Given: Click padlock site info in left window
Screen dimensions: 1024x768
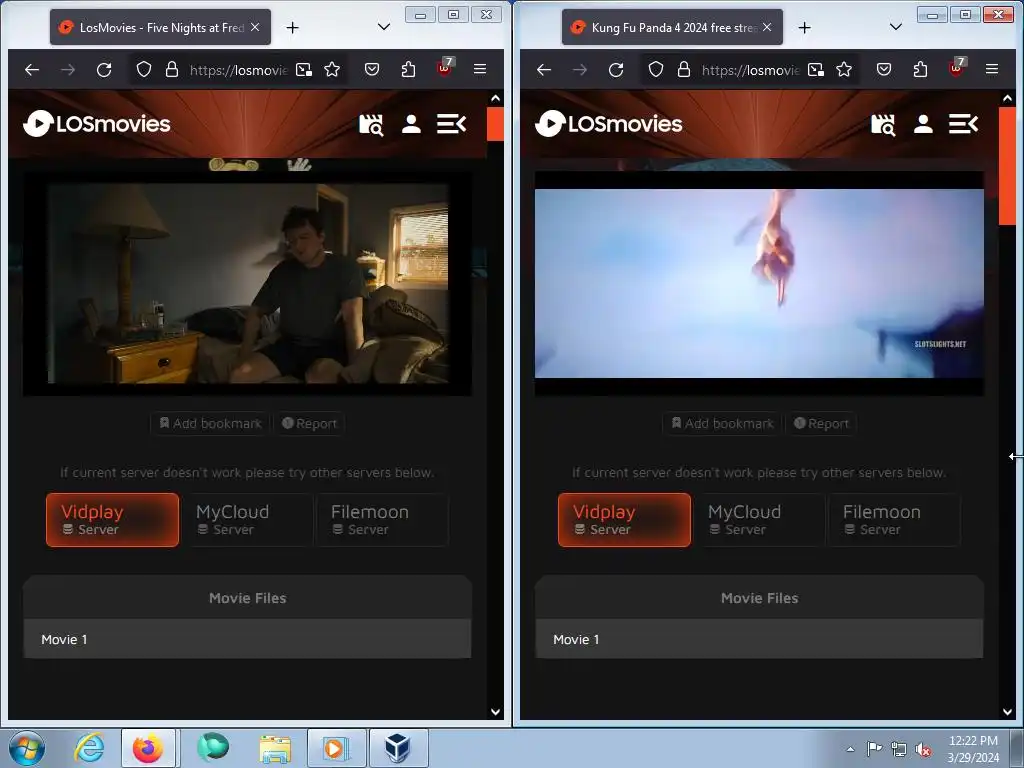Looking at the screenshot, I should point(172,69).
